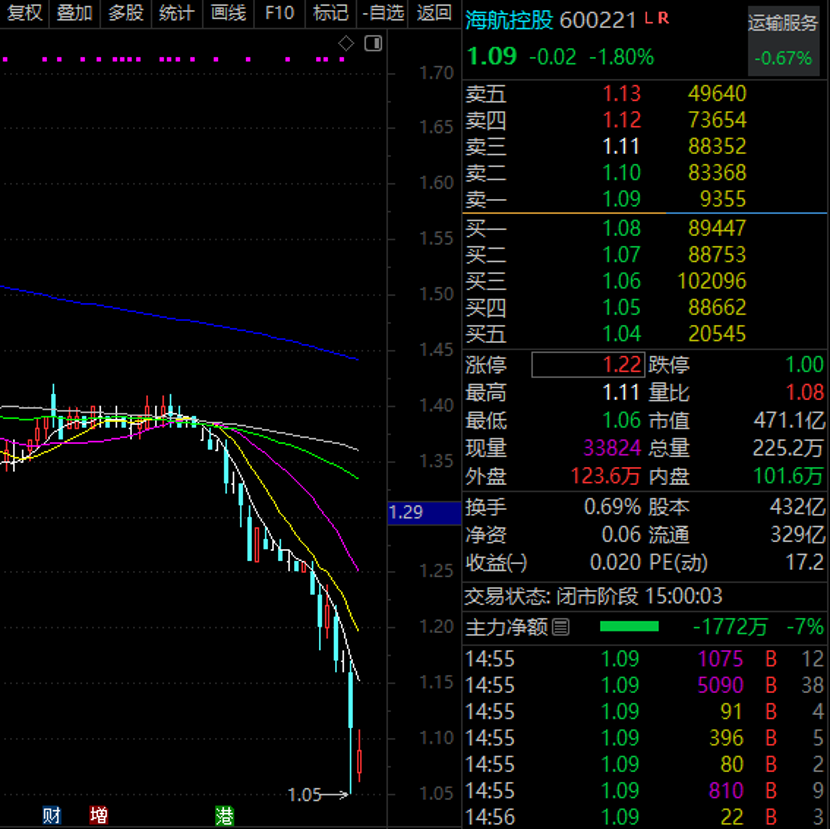Select the 卖四 price 1.12
This screenshot has height=830, width=830.
(622, 120)
